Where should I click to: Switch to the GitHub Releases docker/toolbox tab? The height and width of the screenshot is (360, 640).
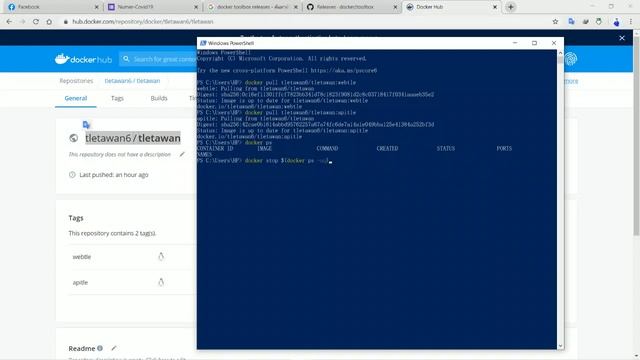click(x=352, y=7)
